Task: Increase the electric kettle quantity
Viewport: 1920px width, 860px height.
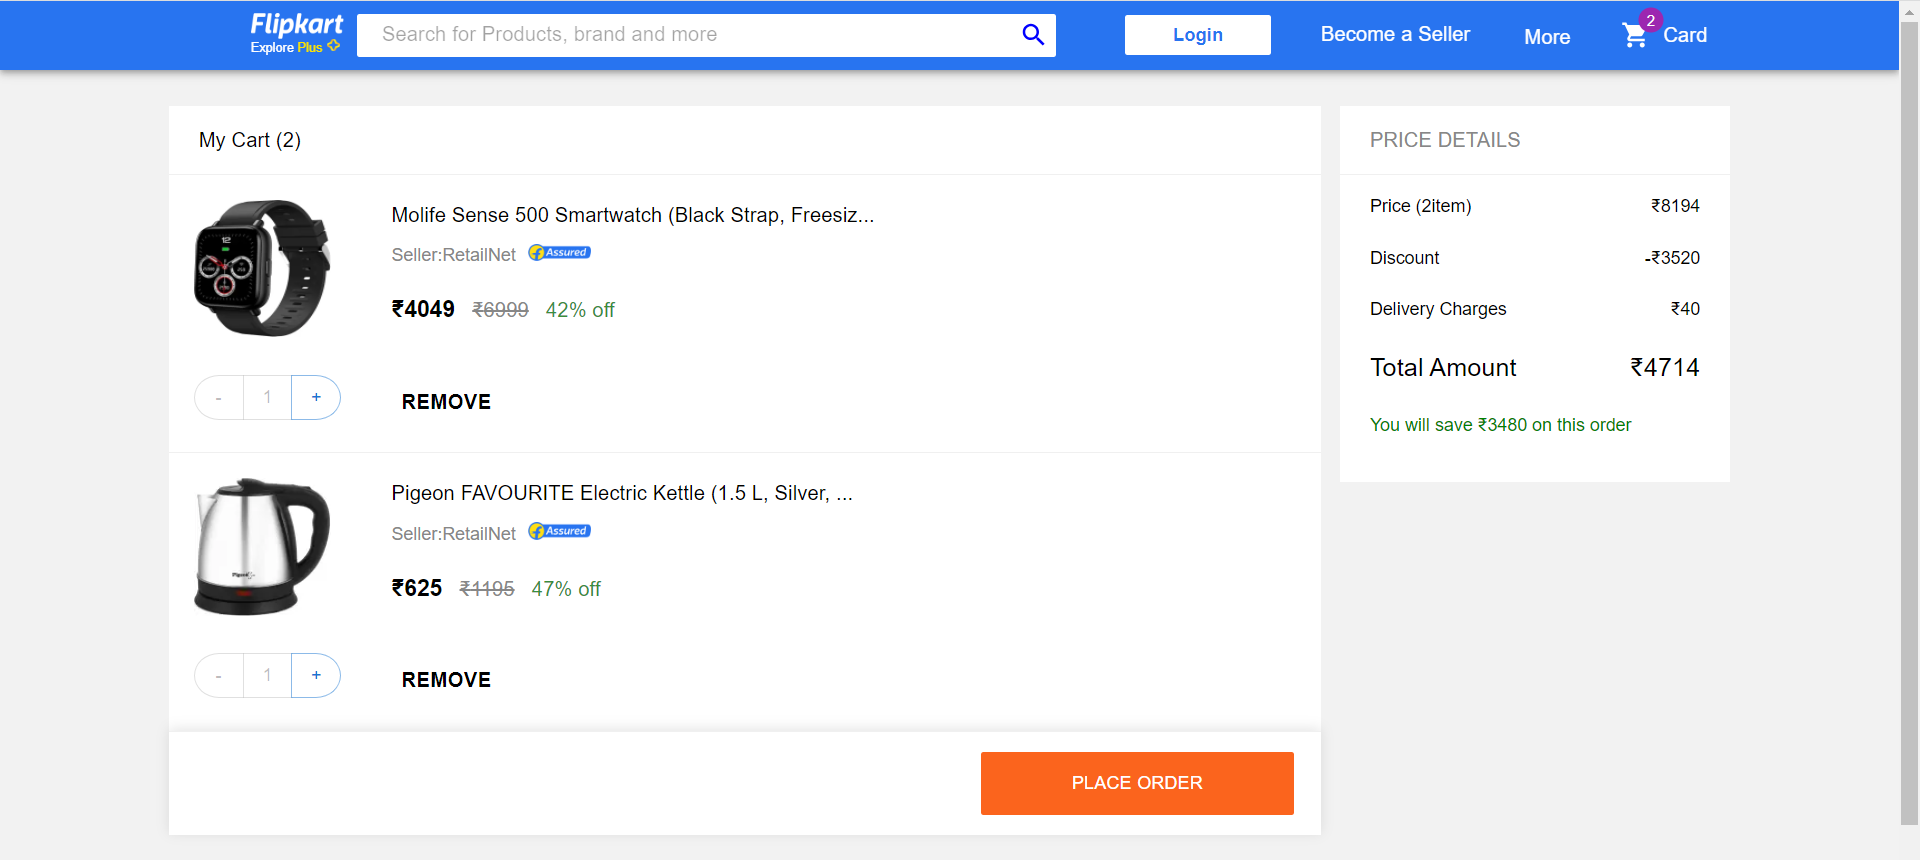Action: pyautogui.click(x=315, y=675)
